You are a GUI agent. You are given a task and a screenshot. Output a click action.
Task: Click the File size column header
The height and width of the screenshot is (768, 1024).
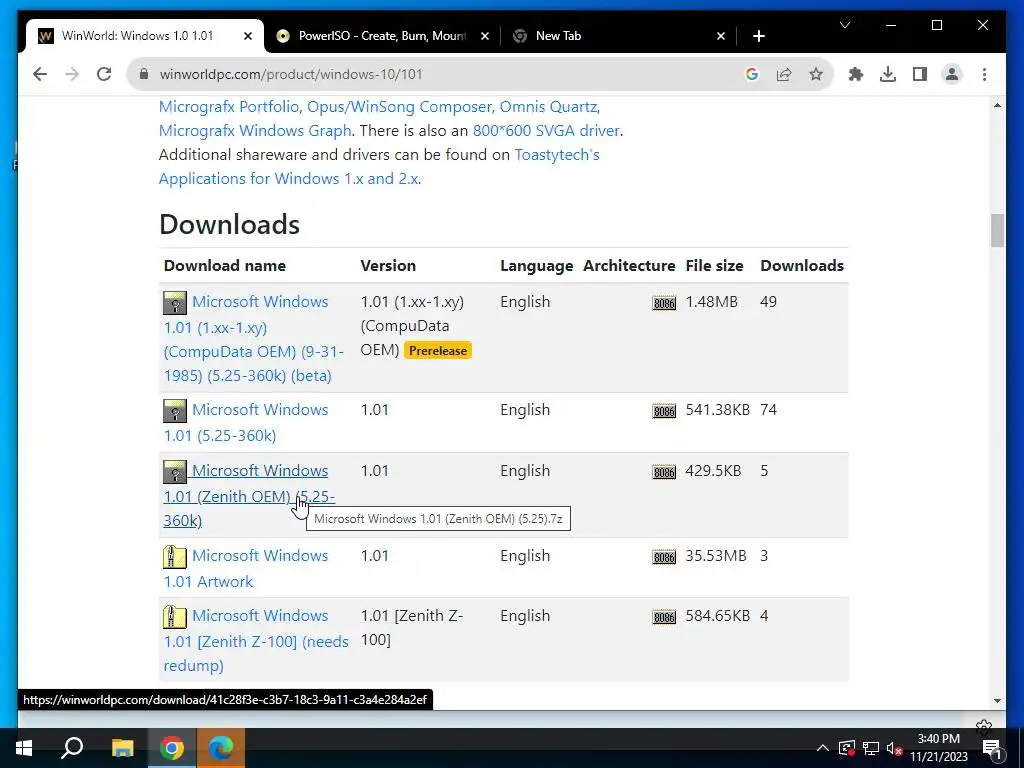pos(714,266)
